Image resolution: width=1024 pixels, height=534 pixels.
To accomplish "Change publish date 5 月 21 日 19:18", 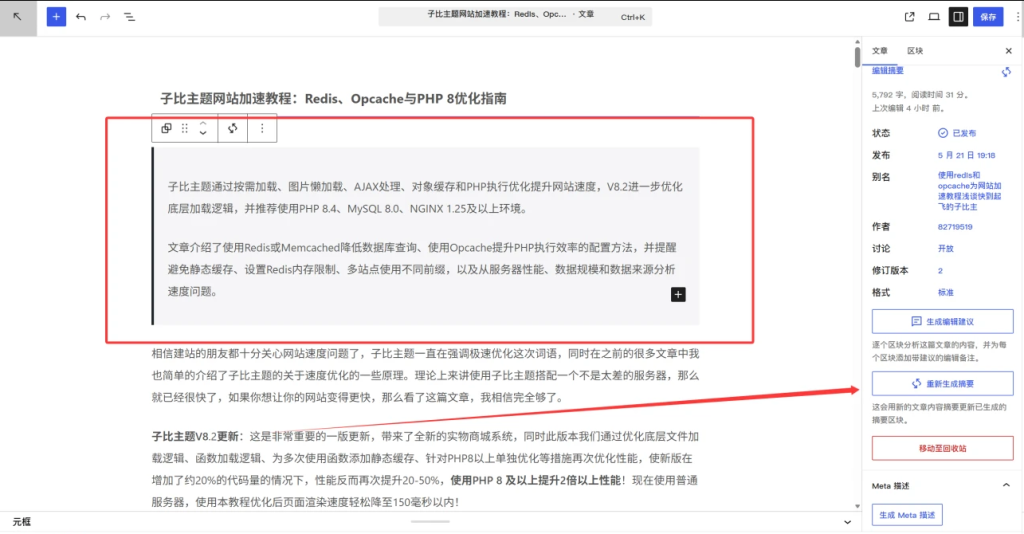I will tap(967, 155).
